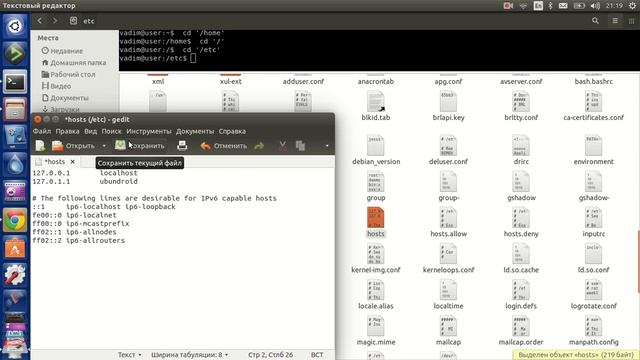The width and height of the screenshot is (640, 360).
Task: Select the kernel-img.conf file
Action: click(376, 259)
